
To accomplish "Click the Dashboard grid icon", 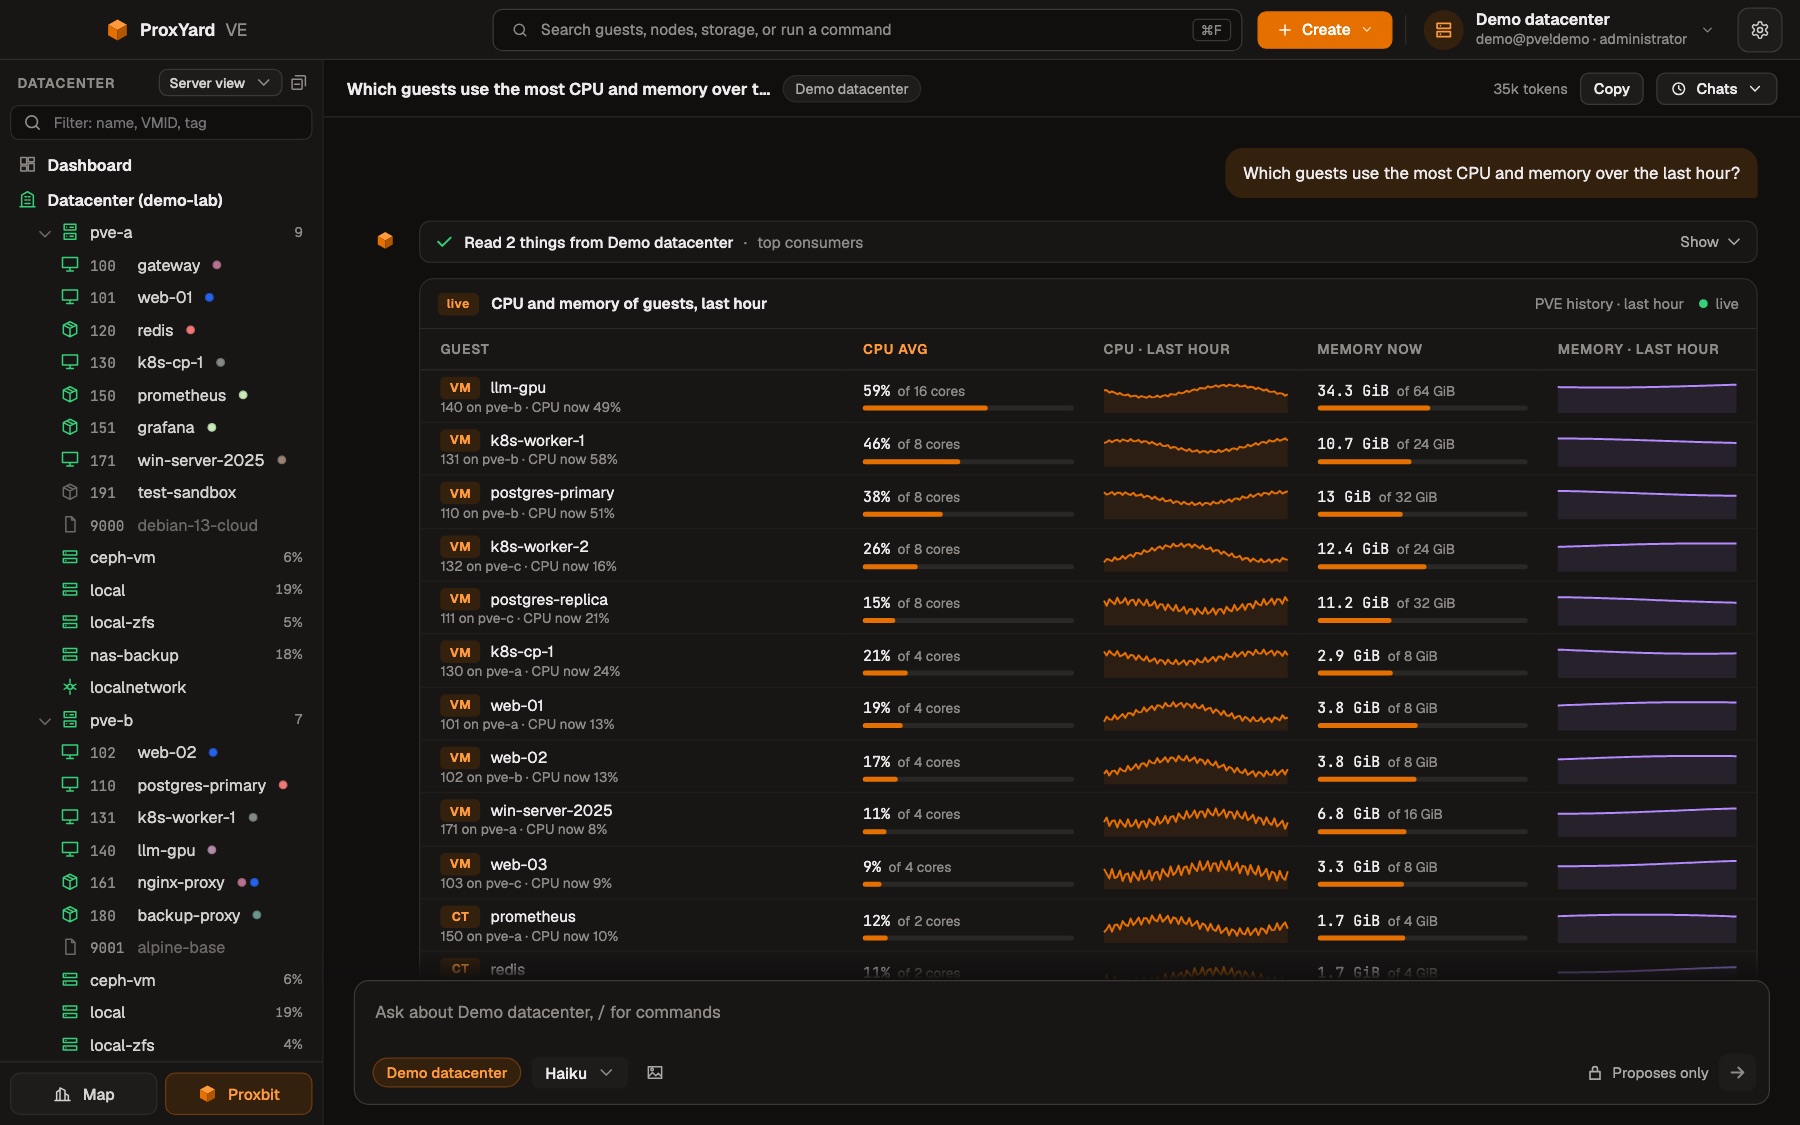I will coord(28,165).
